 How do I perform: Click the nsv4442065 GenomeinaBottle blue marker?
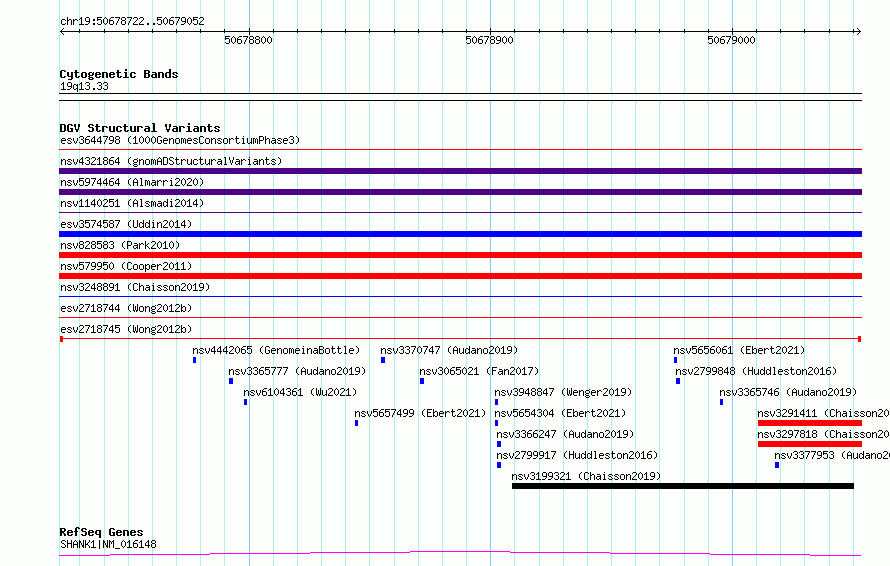point(195,360)
